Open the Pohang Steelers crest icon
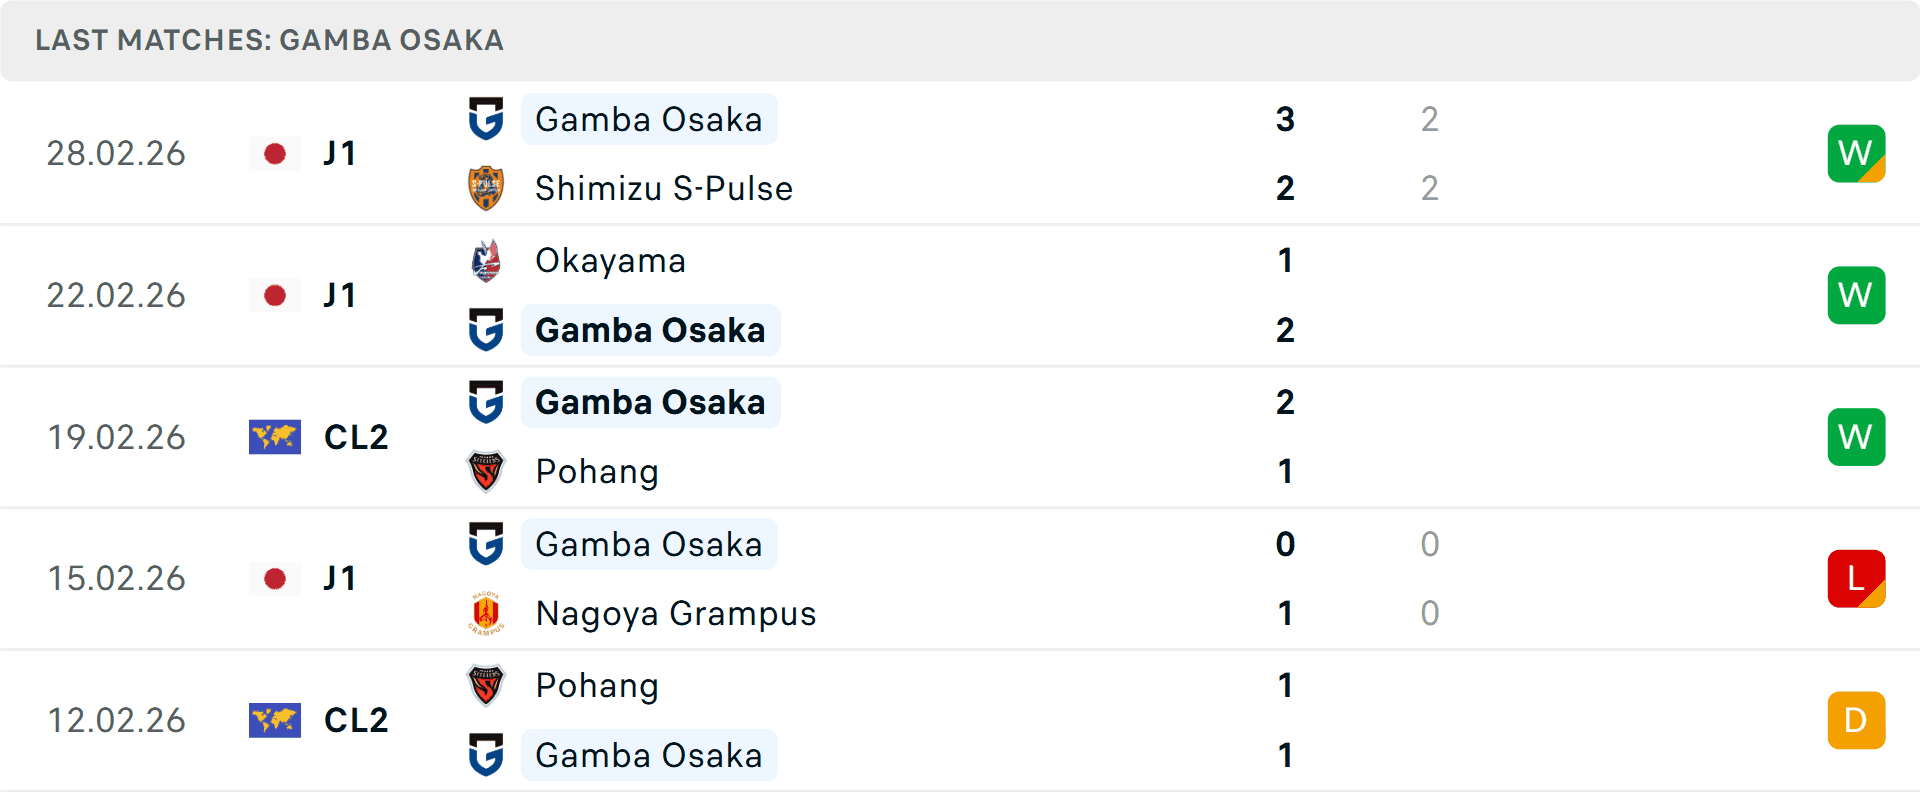 485,471
